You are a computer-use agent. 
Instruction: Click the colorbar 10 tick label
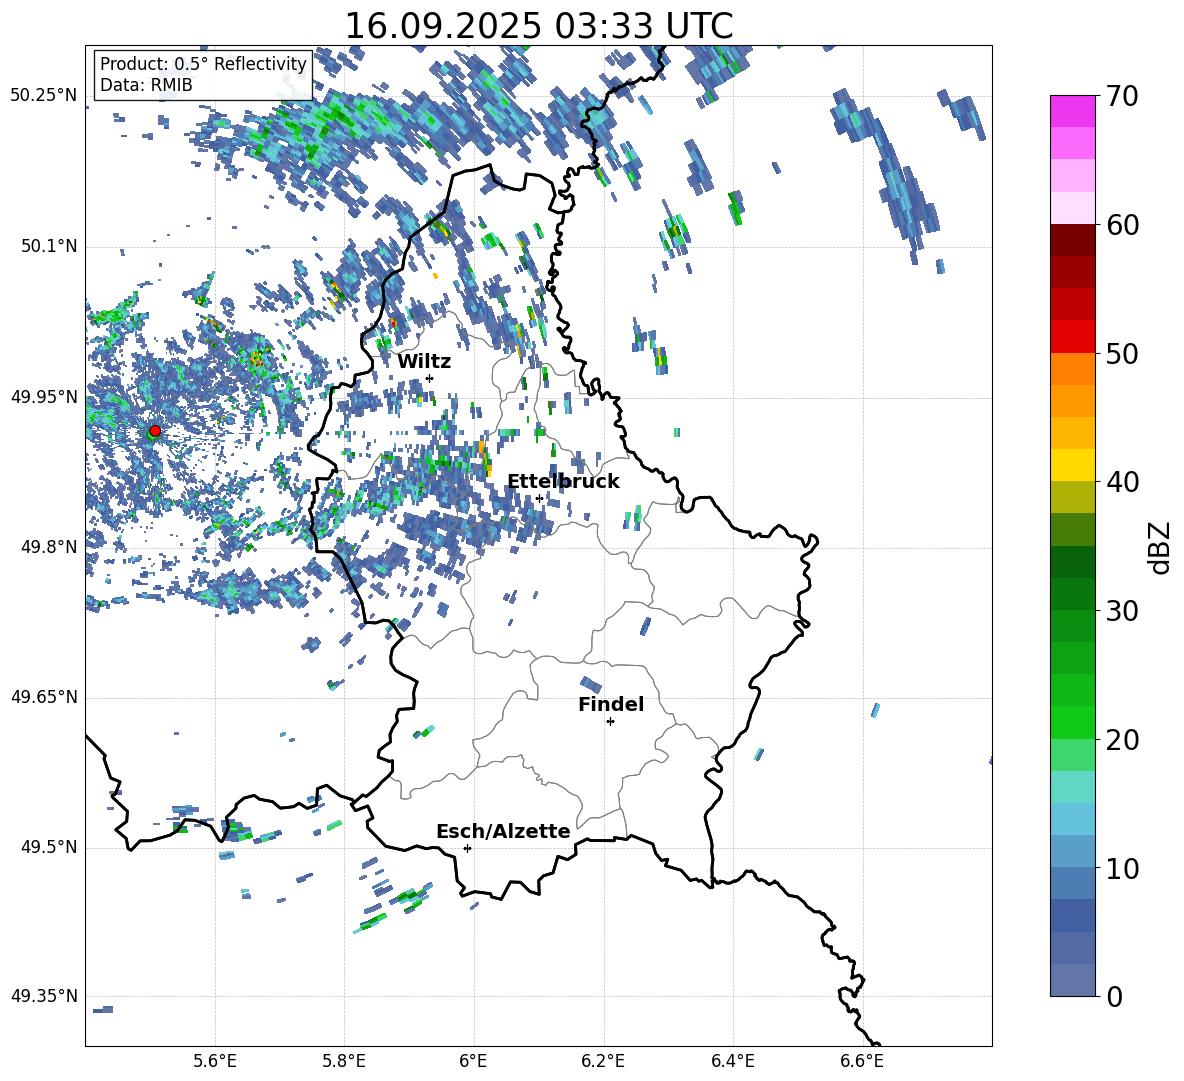pos(1122,868)
